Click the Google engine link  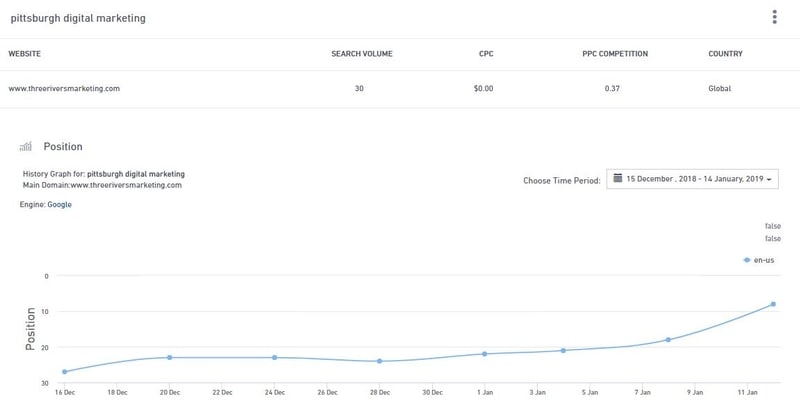(x=60, y=205)
